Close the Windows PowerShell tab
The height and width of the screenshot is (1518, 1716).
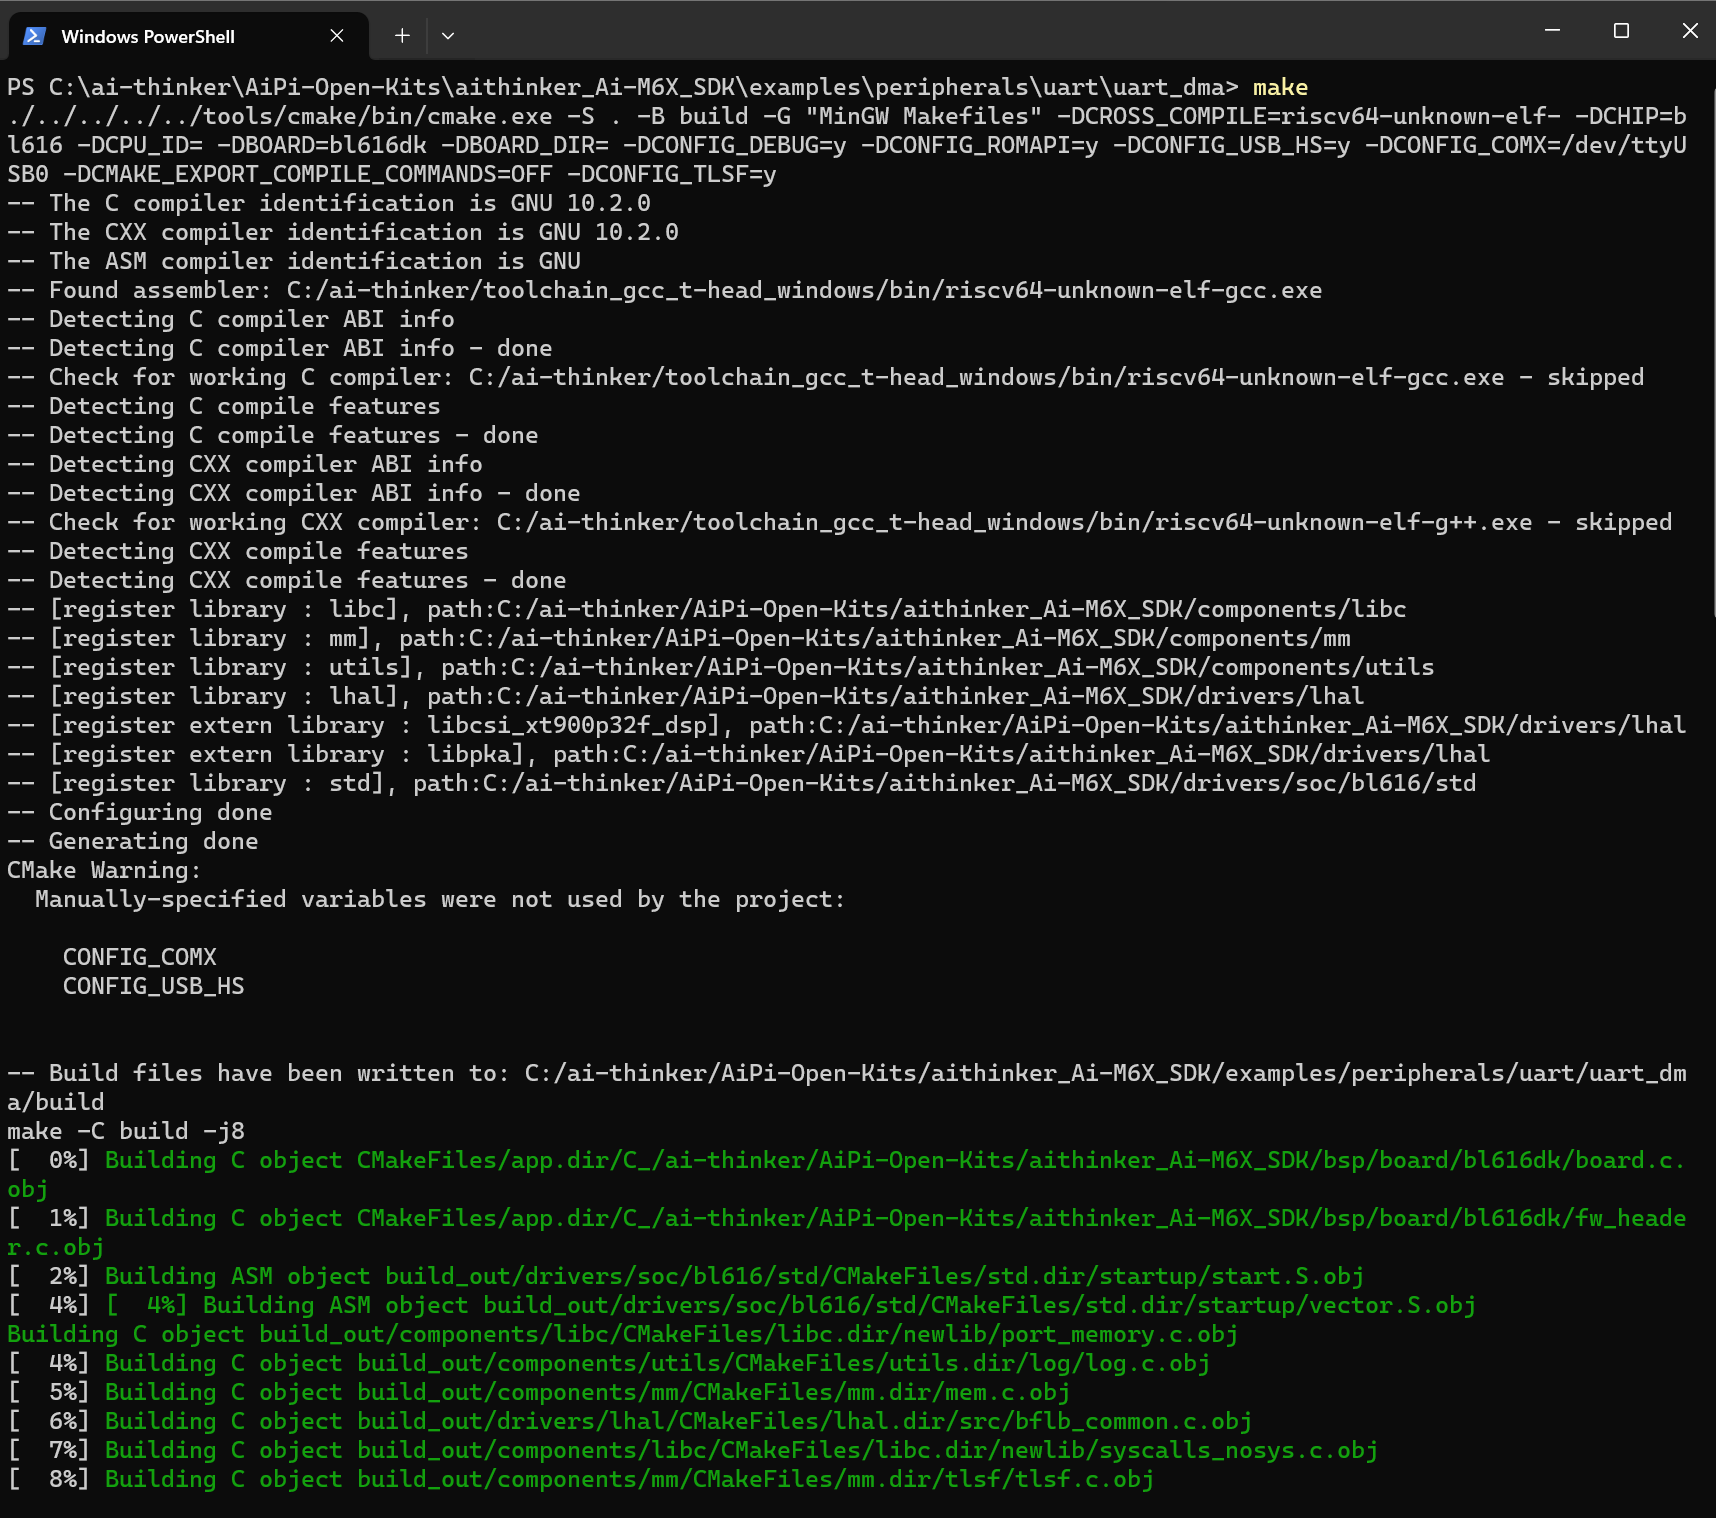pos(337,36)
